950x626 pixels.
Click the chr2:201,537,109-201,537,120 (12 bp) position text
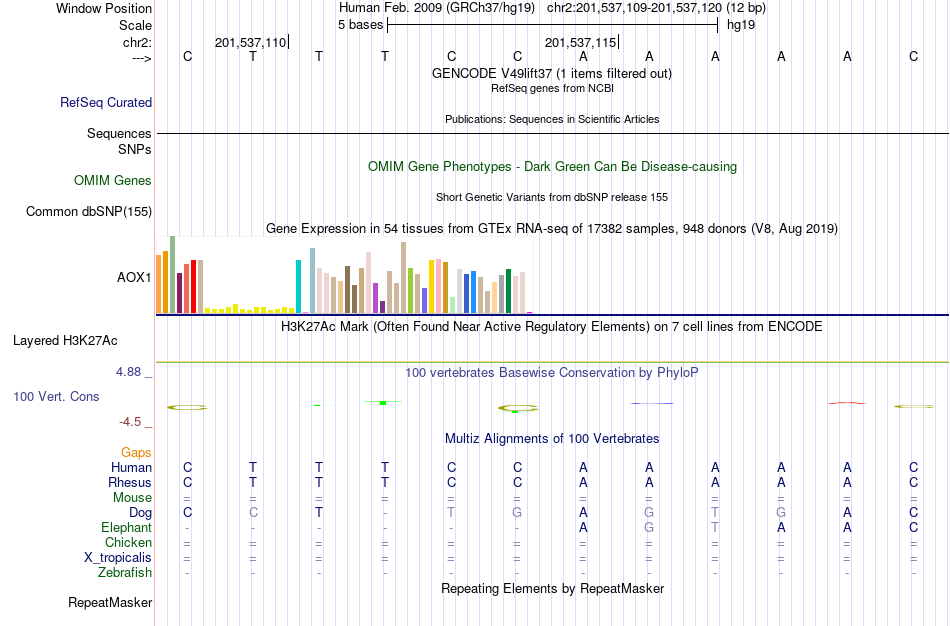pyautogui.click(x=656, y=8)
